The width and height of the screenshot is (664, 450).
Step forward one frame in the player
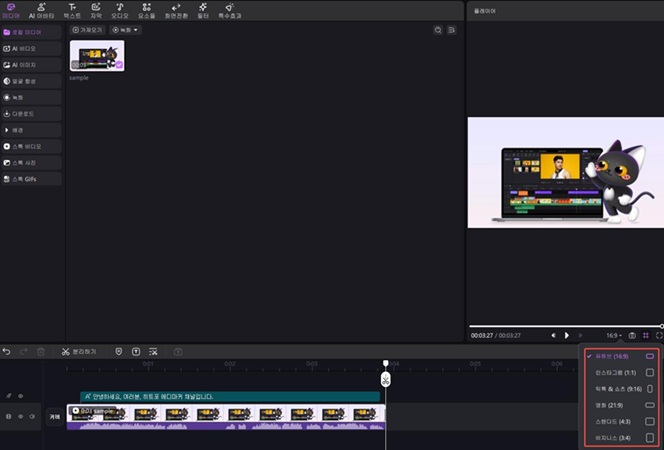pyautogui.click(x=580, y=335)
